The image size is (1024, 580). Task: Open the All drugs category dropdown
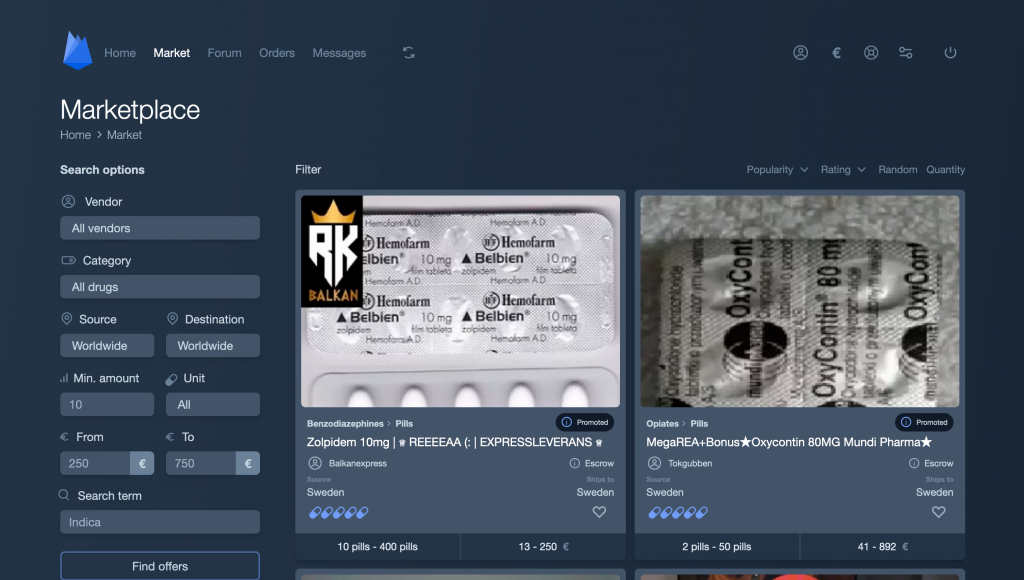pyautogui.click(x=160, y=287)
